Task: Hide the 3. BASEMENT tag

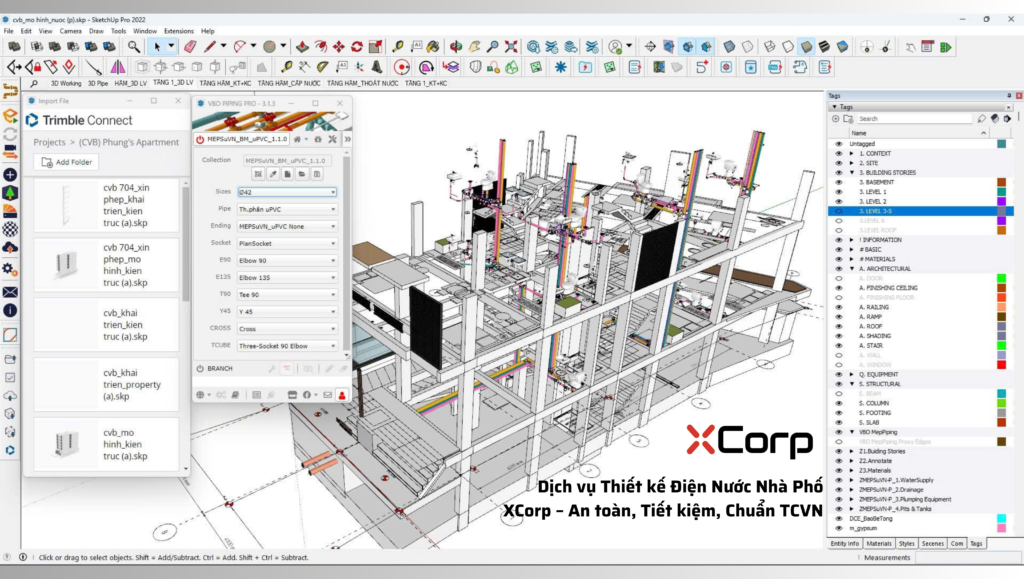Action: (x=839, y=182)
